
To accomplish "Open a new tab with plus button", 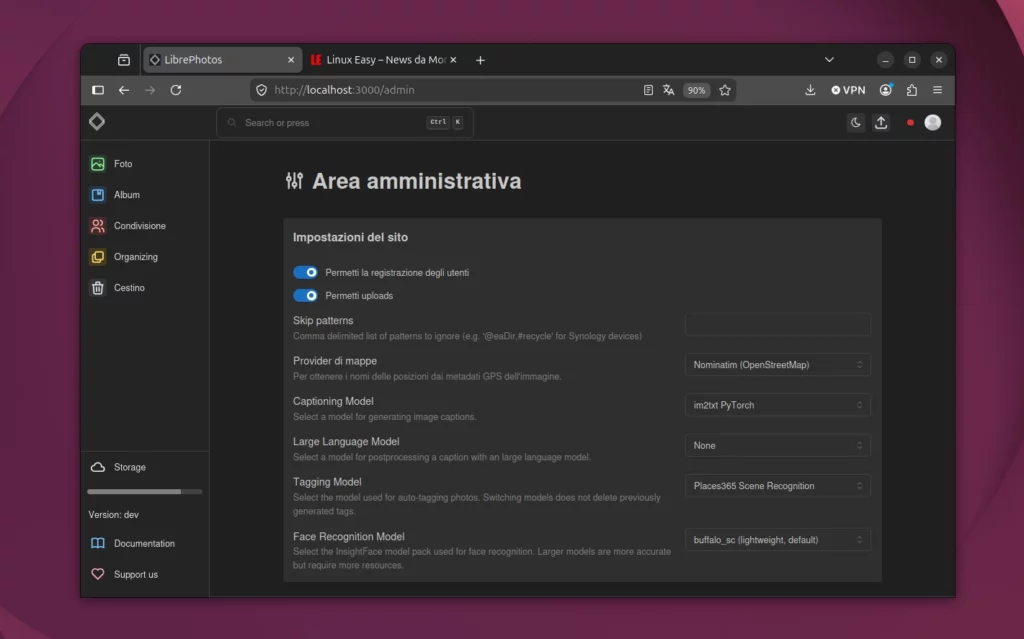I will [480, 60].
